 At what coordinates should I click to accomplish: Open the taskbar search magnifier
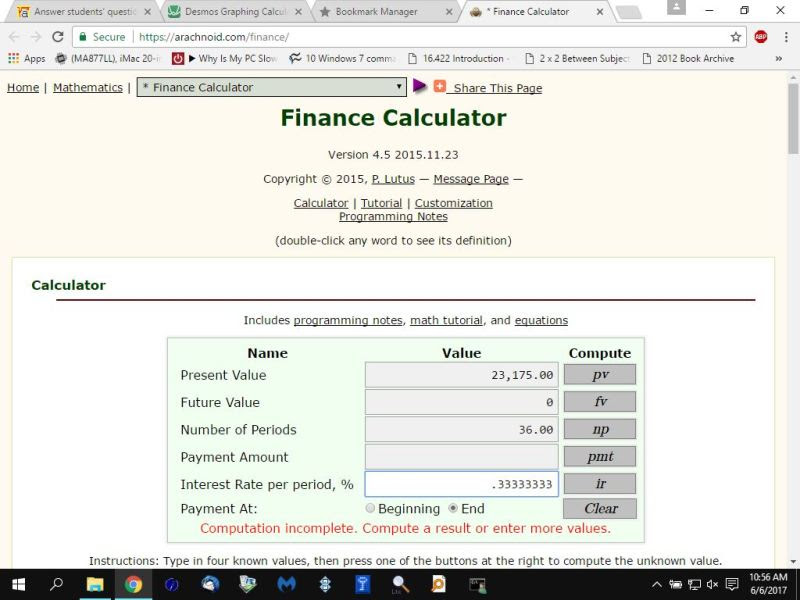56,584
